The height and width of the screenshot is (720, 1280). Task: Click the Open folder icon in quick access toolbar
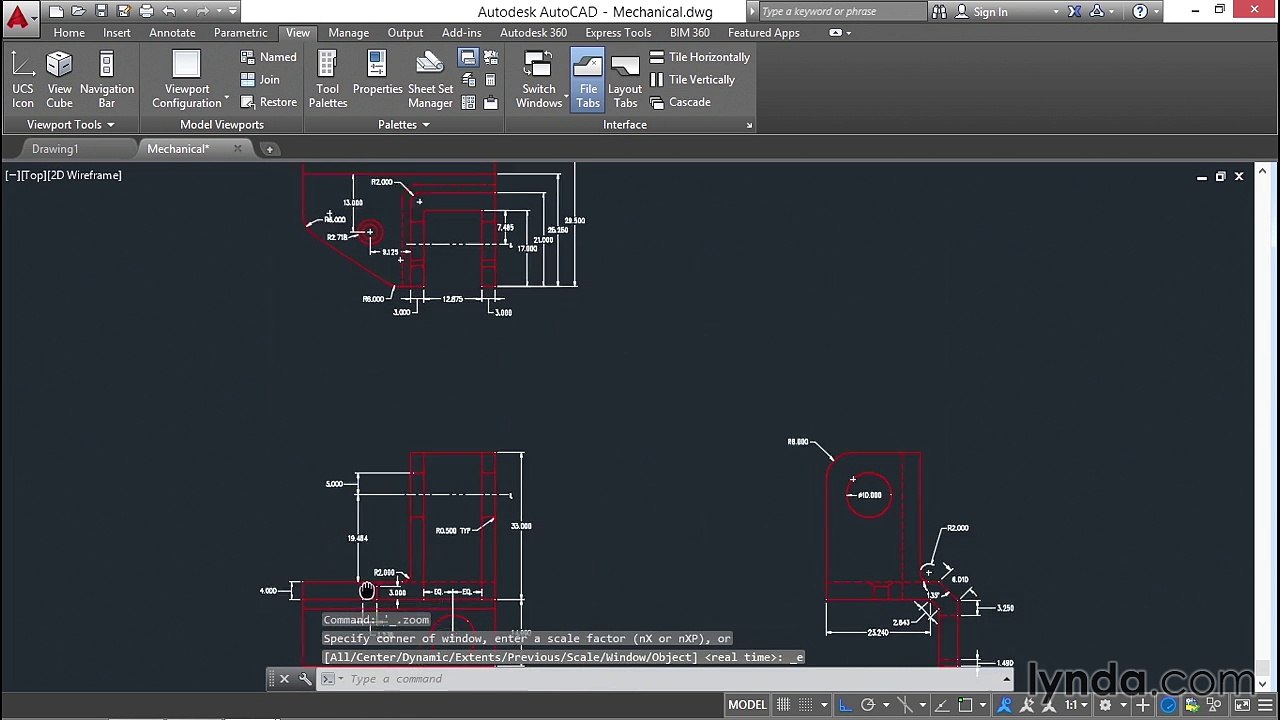pos(79,11)
